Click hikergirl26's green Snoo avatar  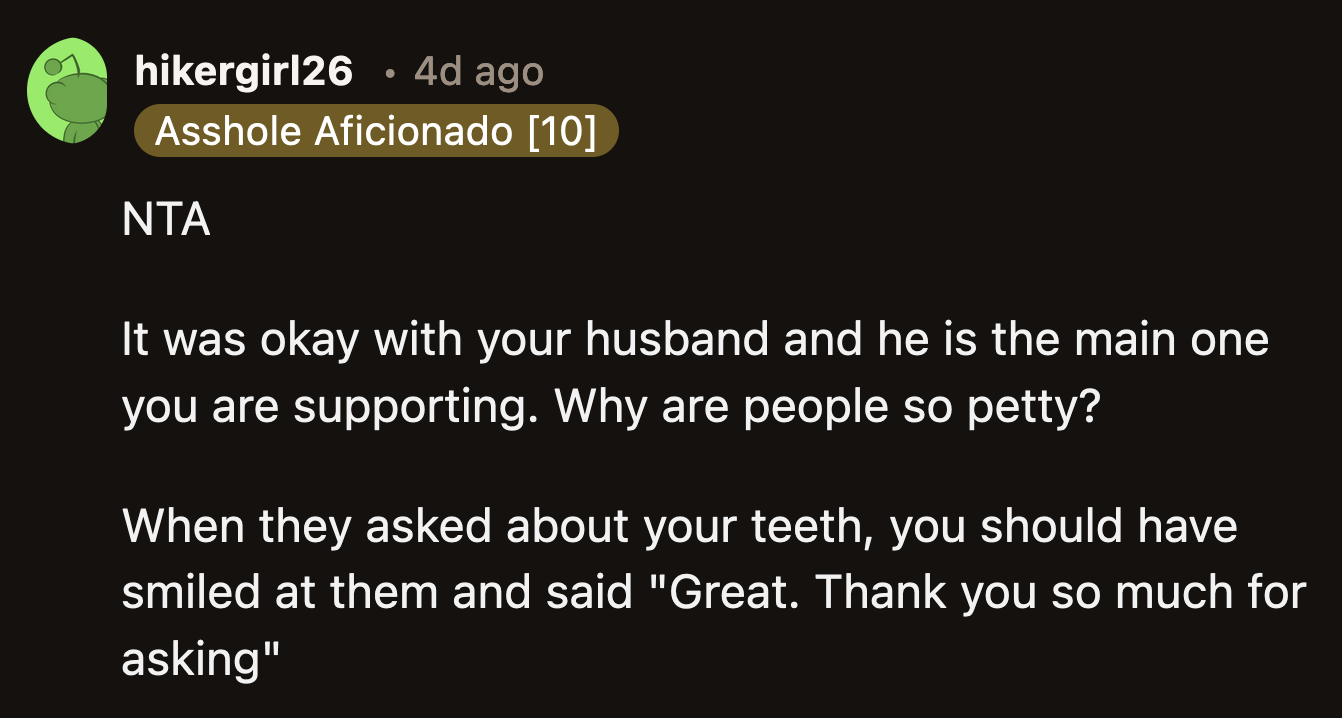(69, 90)
